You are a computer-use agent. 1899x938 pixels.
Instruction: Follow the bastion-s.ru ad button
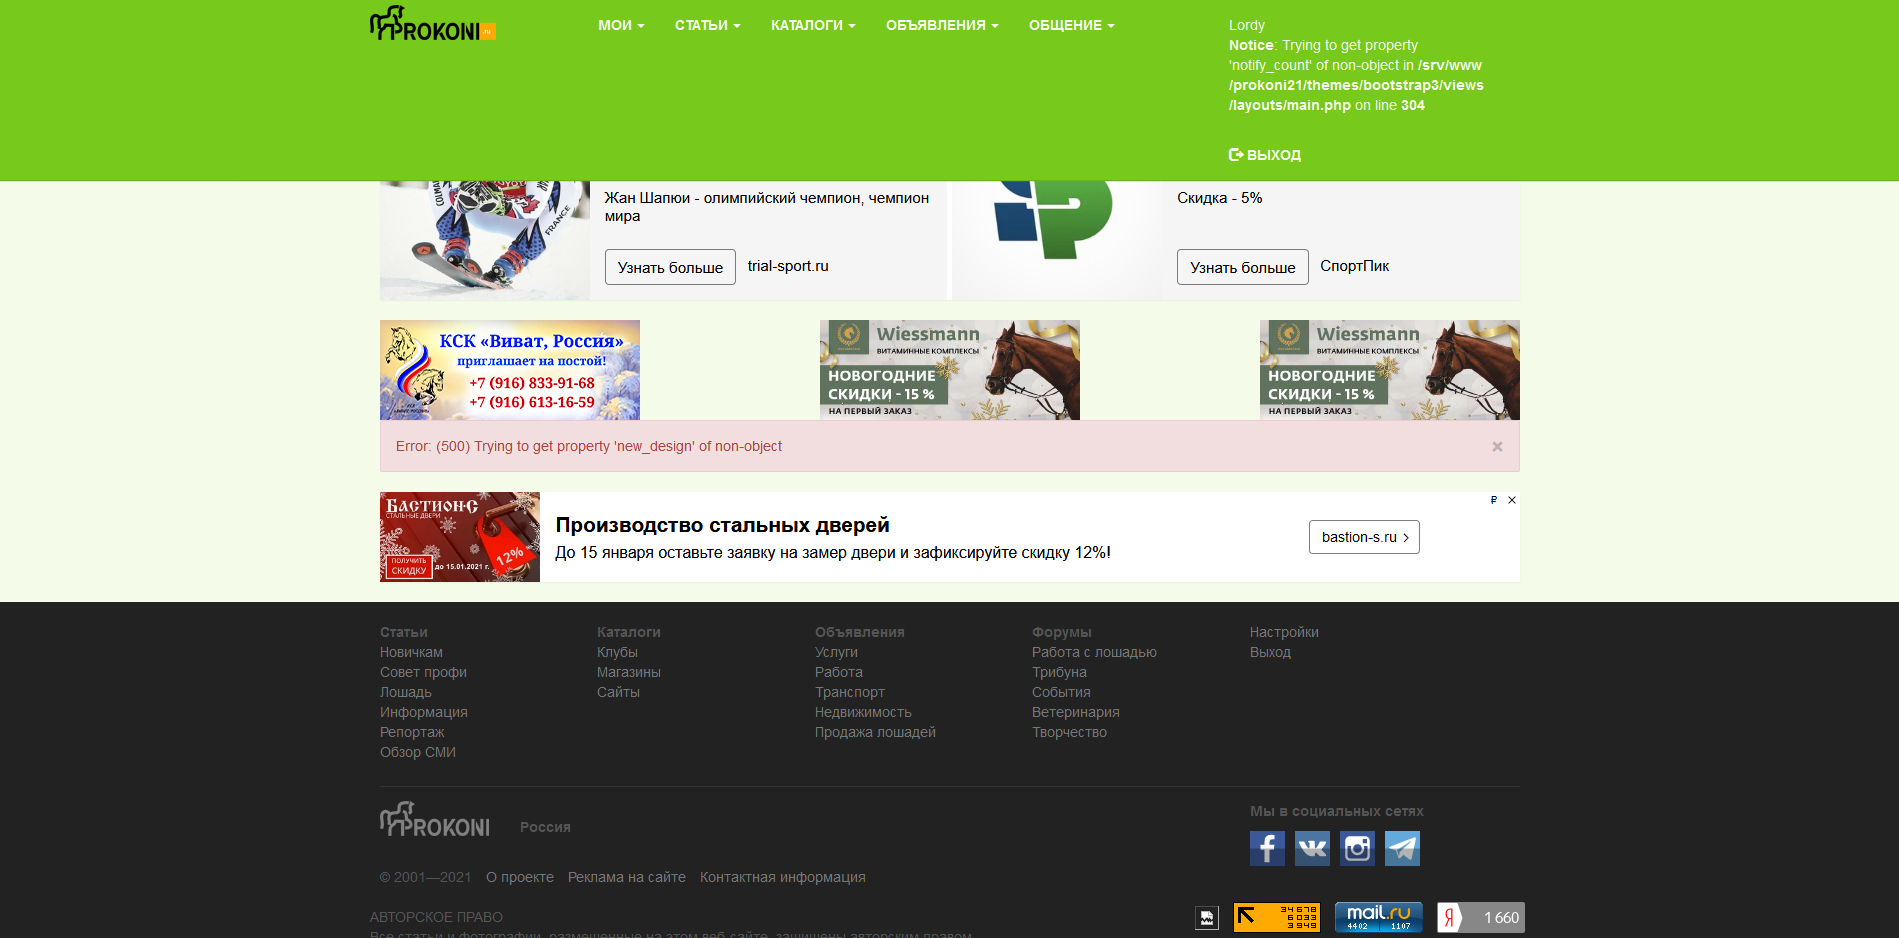click(x=1363, y=537)
